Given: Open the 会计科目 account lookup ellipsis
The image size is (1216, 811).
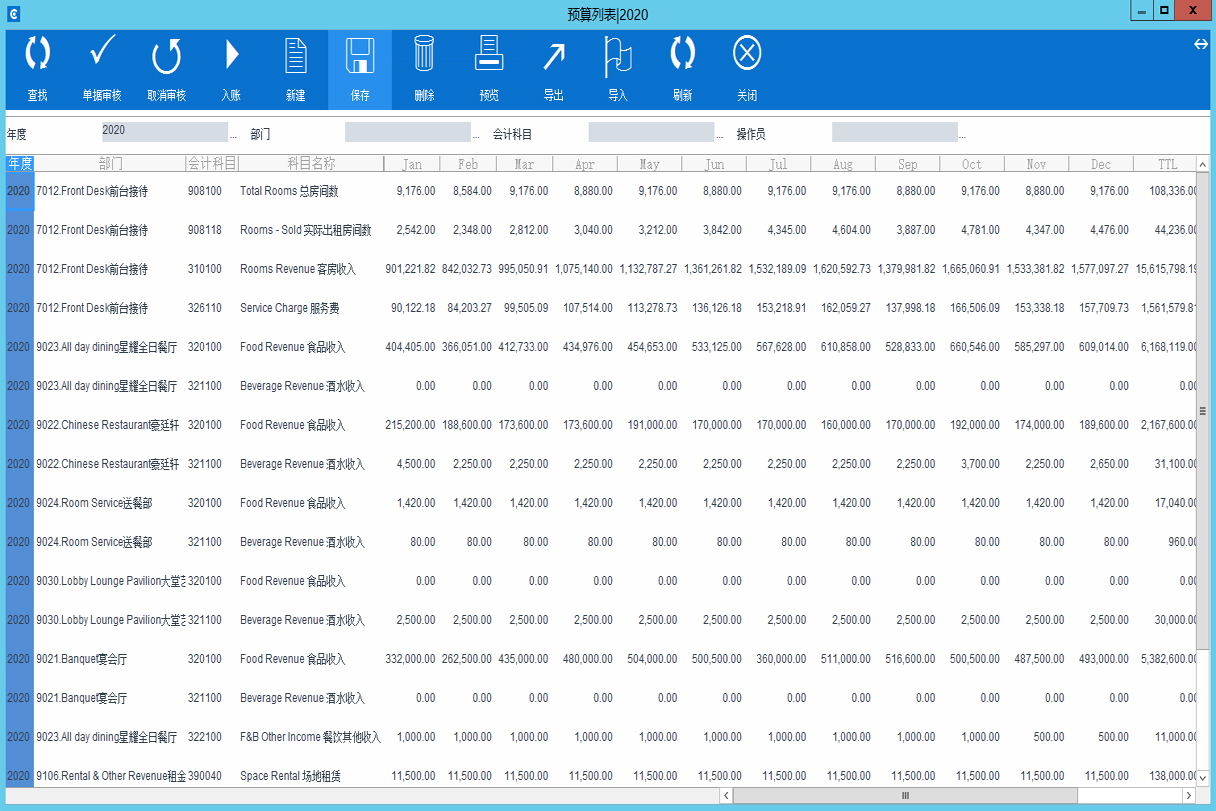Looking at the screenshot, I should [x=719, y=134].
